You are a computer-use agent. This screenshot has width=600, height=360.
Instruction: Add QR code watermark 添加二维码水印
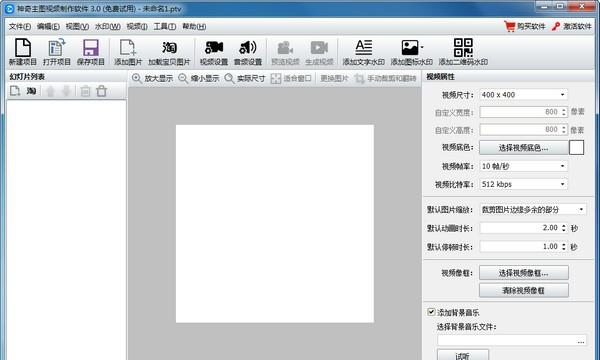463,52
